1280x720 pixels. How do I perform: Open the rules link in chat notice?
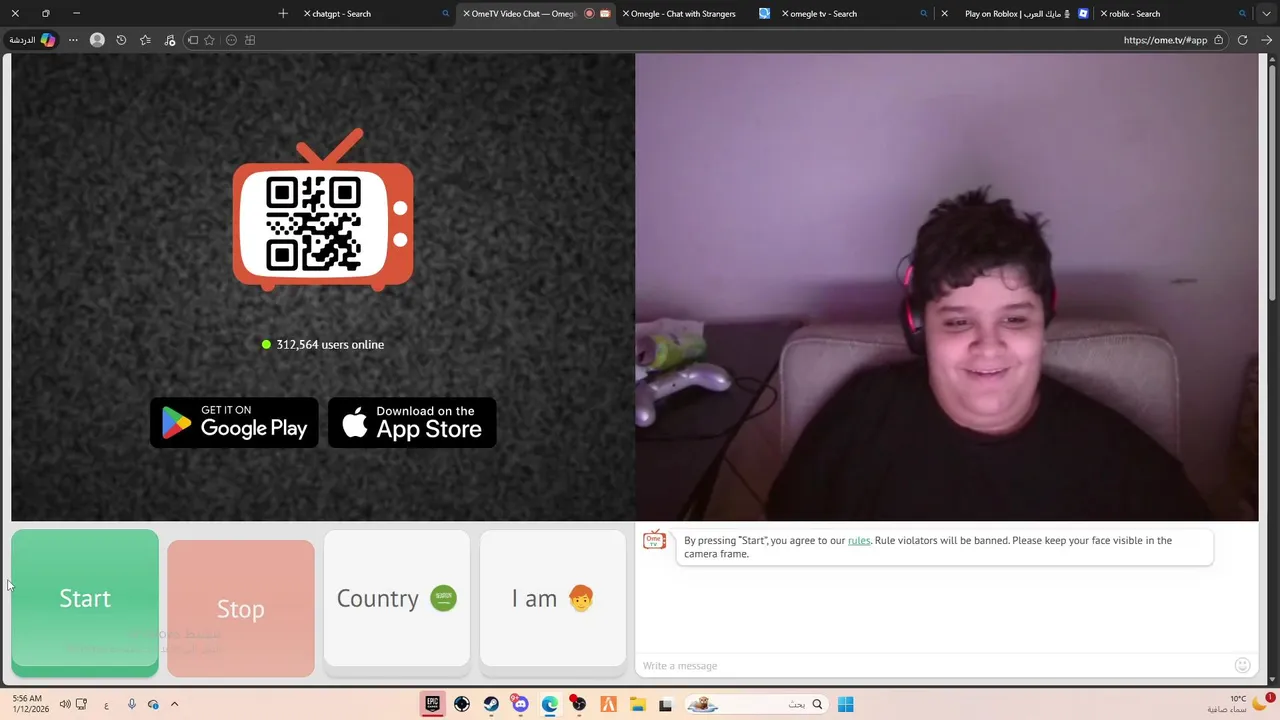pyautogui.click(x=859, y=540)
